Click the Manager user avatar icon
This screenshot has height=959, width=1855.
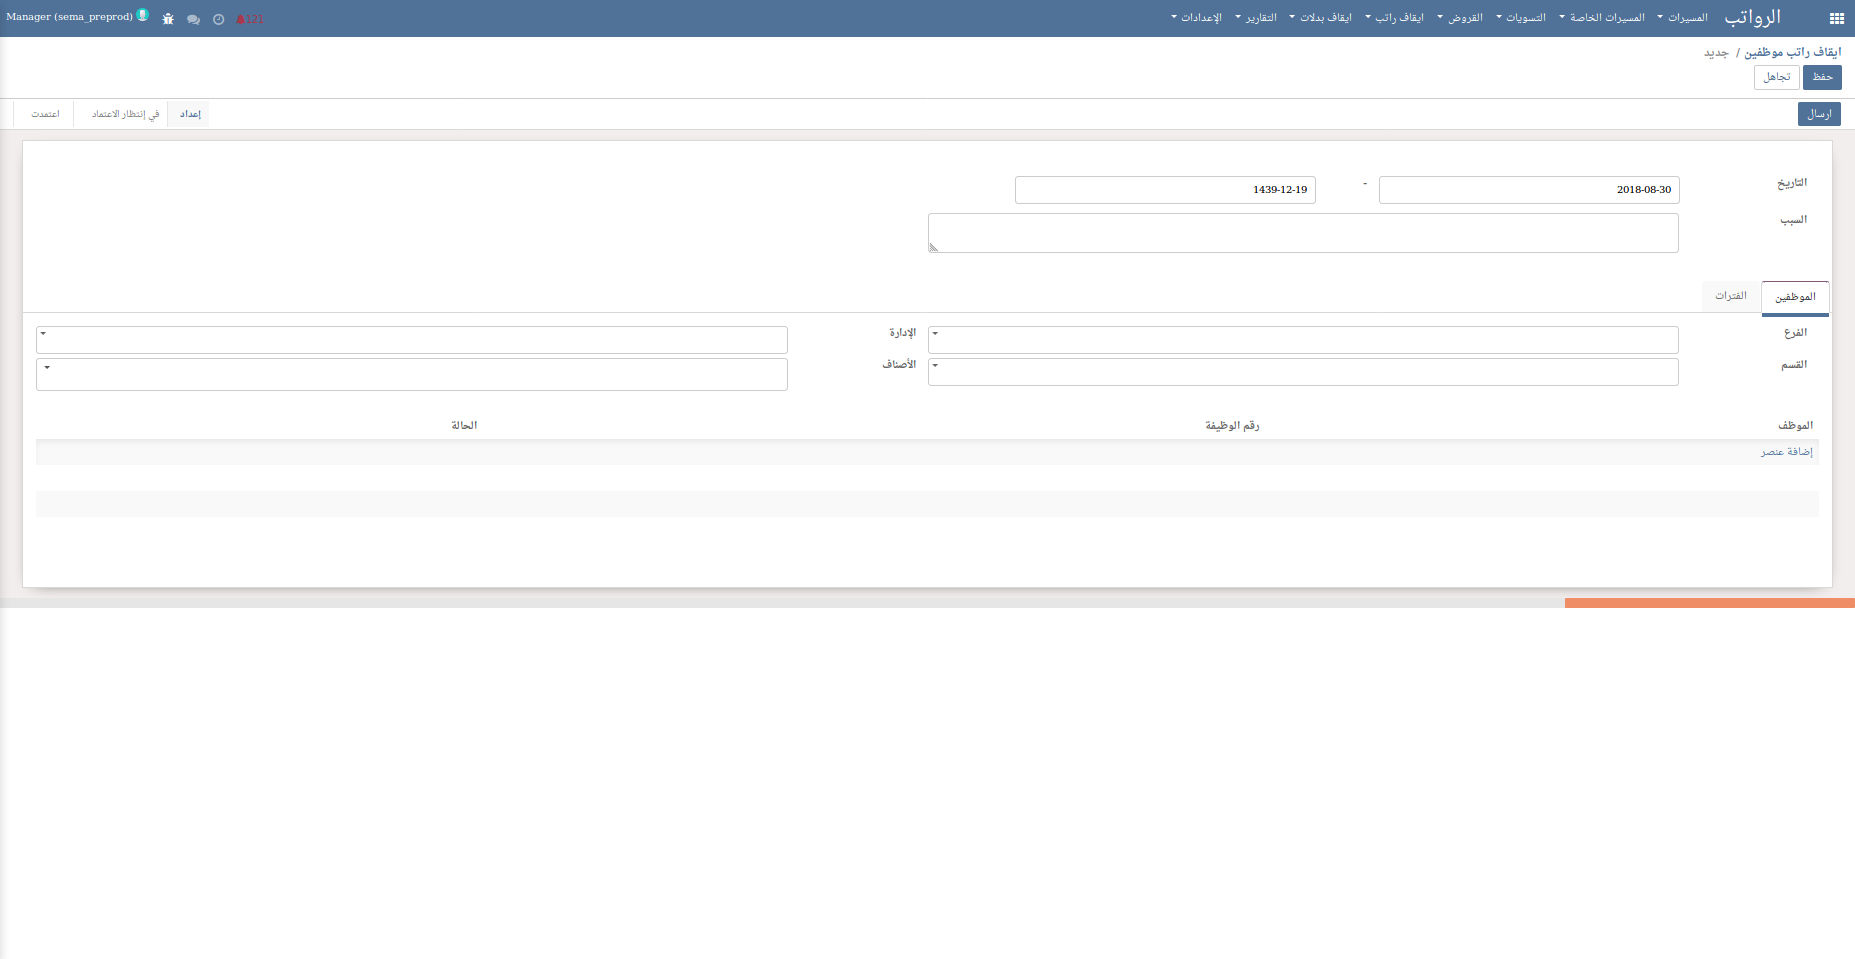coord(143,16)
